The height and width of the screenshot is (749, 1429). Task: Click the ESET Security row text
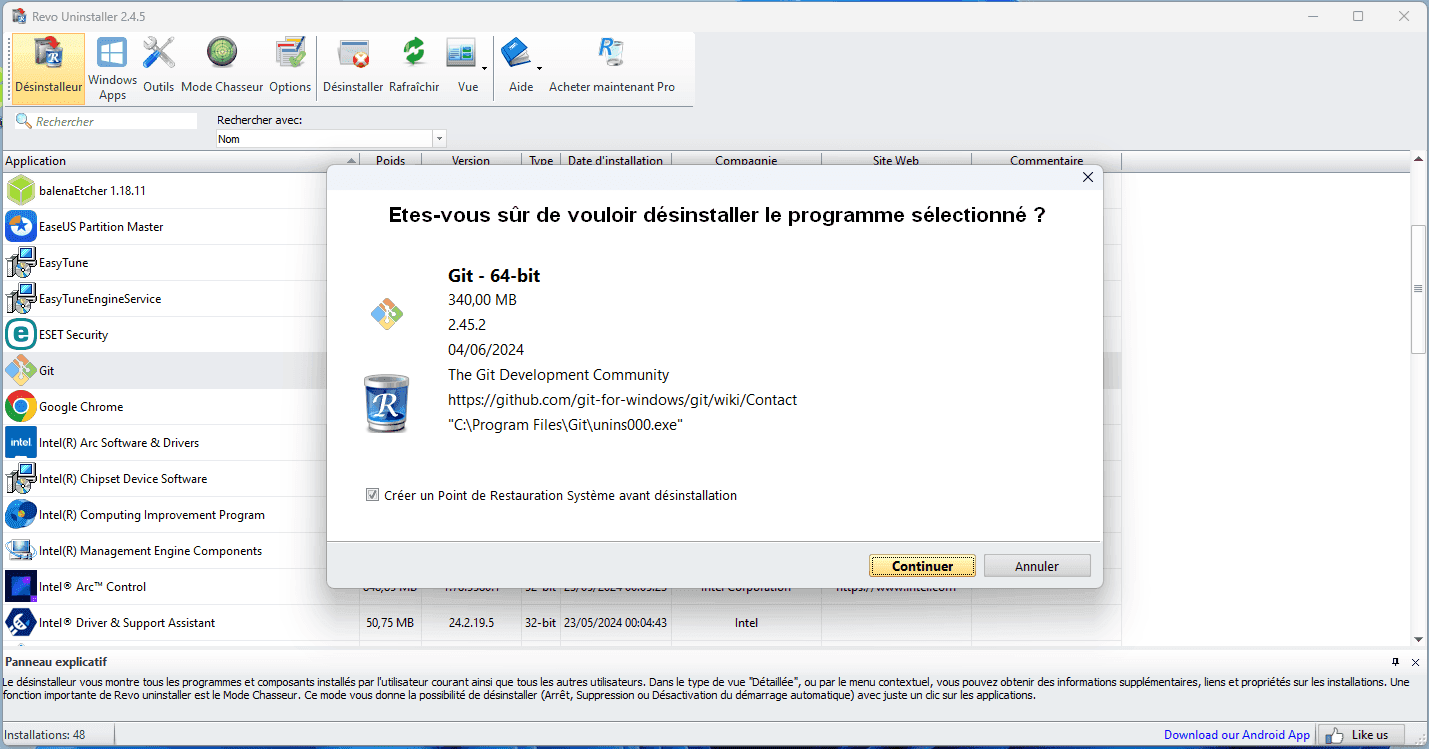tap(73, 335)
